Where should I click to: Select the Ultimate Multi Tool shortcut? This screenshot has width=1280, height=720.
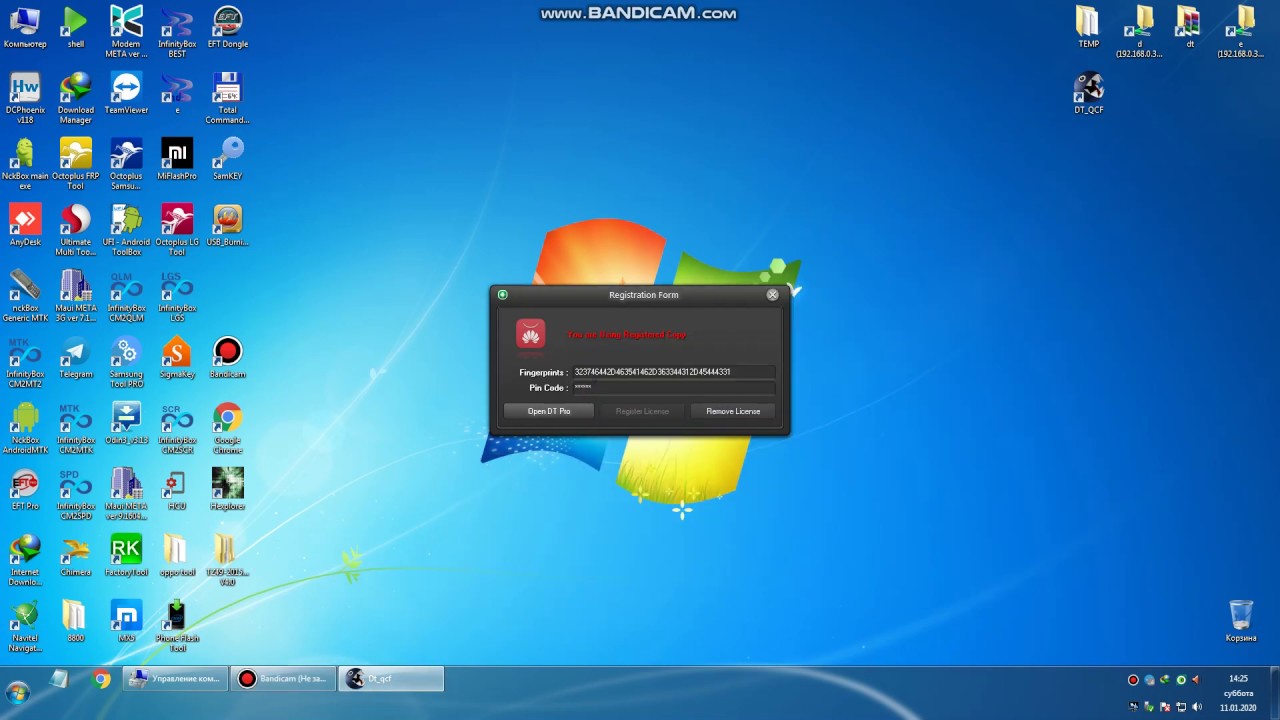click(x=75, y=230)
